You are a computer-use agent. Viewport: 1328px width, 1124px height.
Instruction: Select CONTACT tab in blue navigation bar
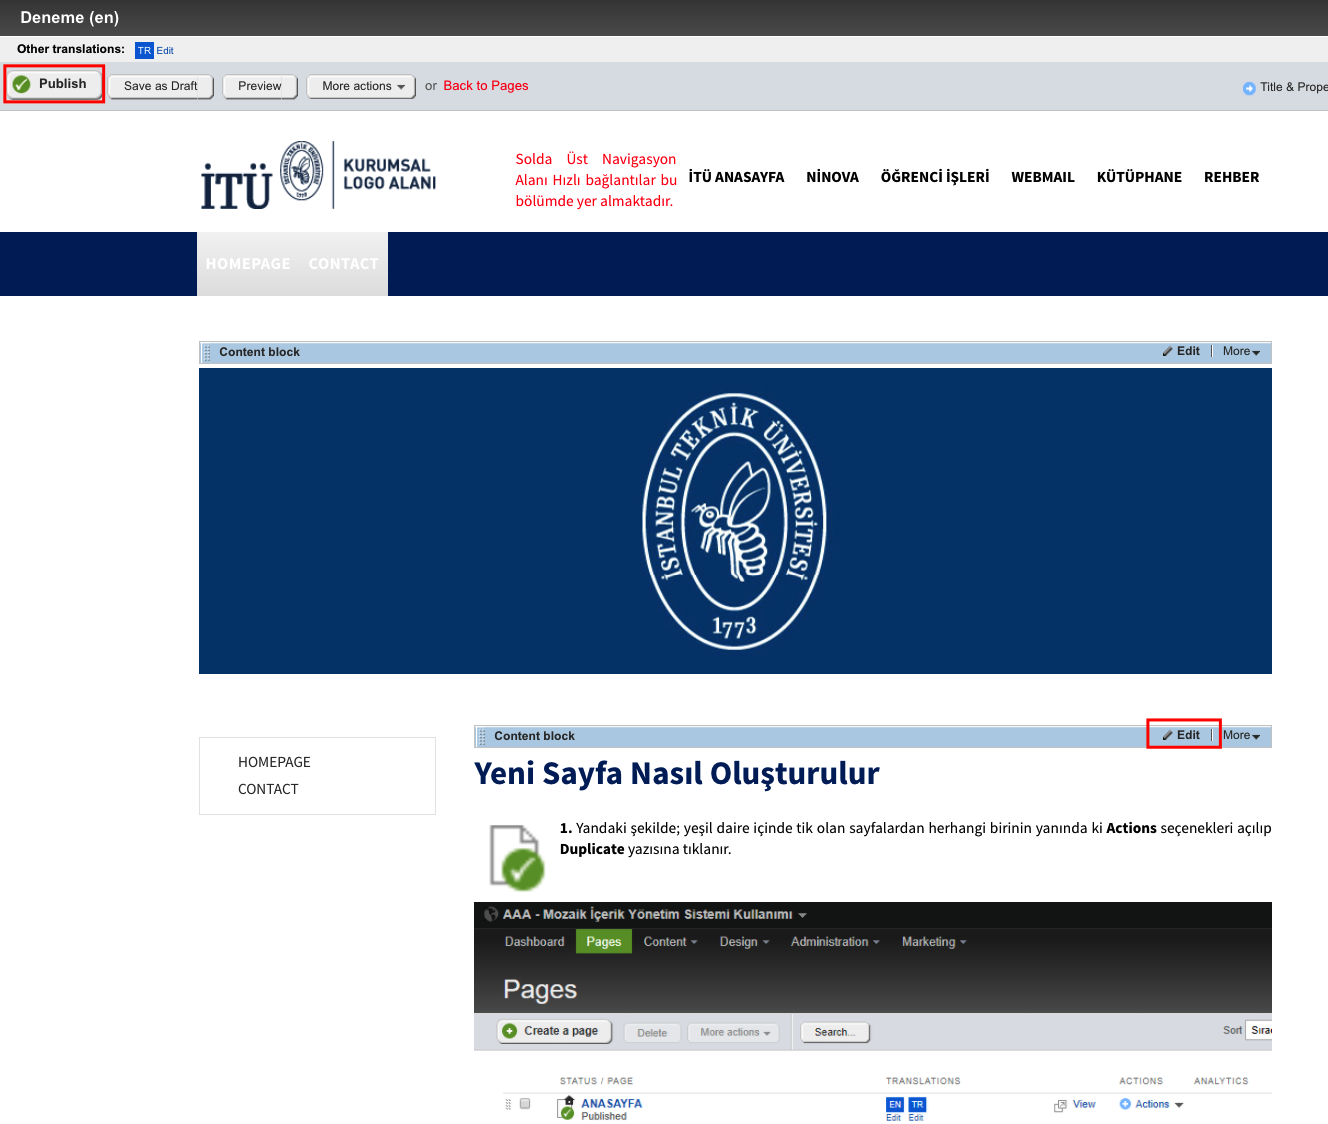point(343,264)
